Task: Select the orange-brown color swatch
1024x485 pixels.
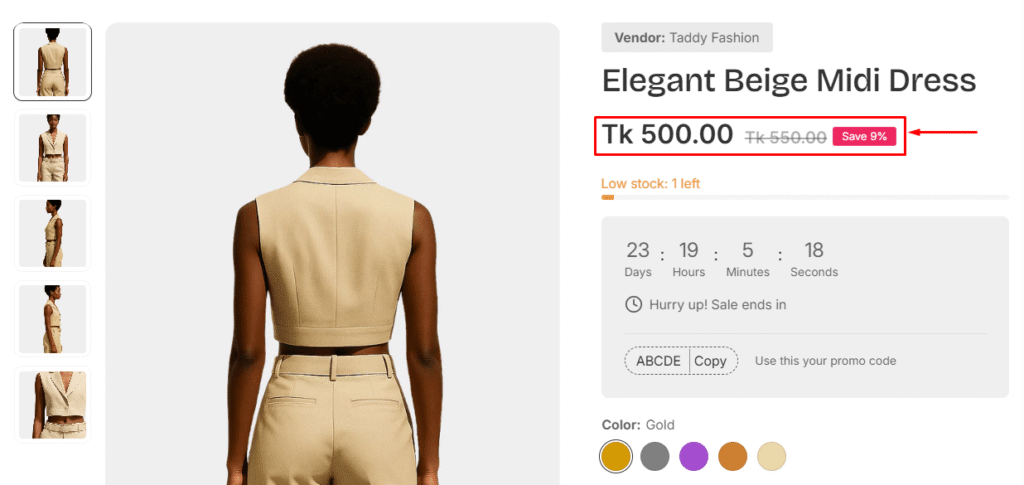Action: [733, 456]
